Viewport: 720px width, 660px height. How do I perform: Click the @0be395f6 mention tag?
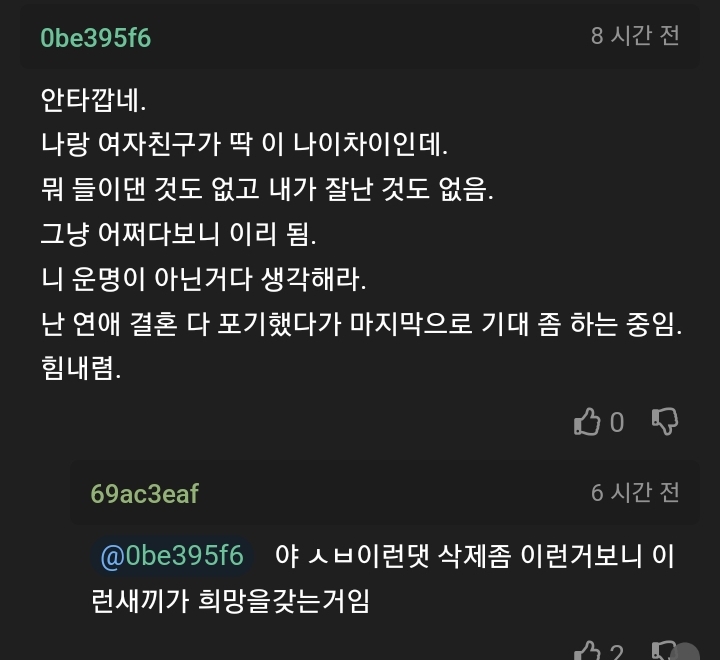pos(172,556)
